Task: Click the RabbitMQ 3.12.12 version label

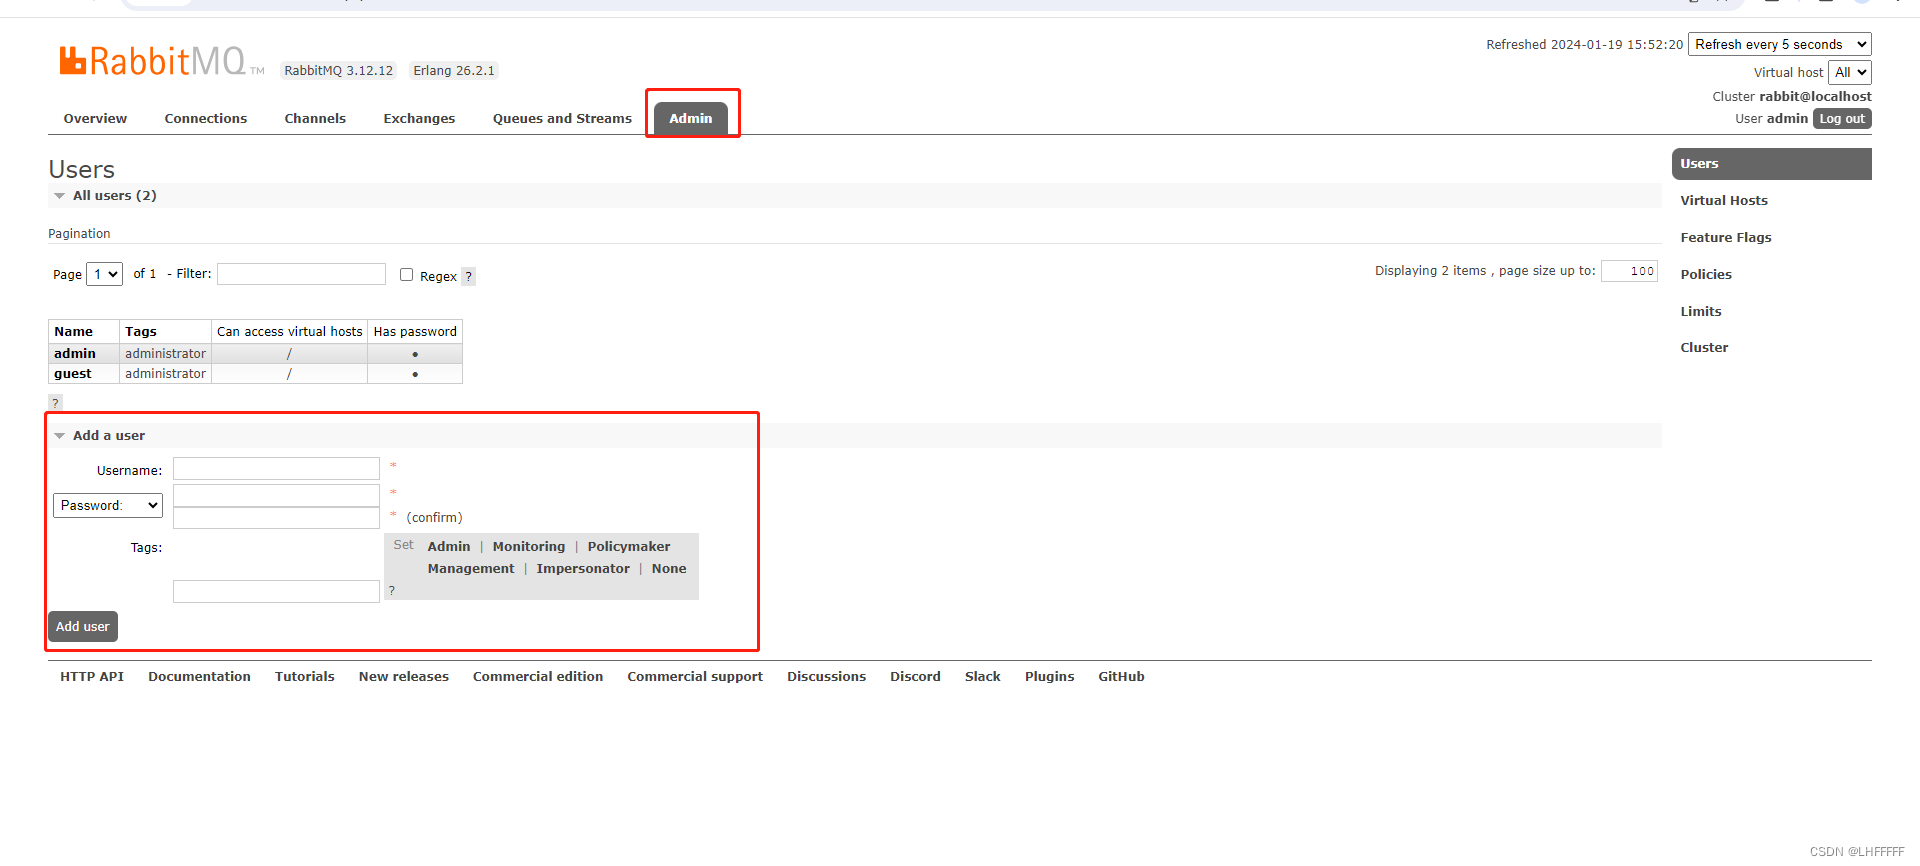Action: pos(339,70)
